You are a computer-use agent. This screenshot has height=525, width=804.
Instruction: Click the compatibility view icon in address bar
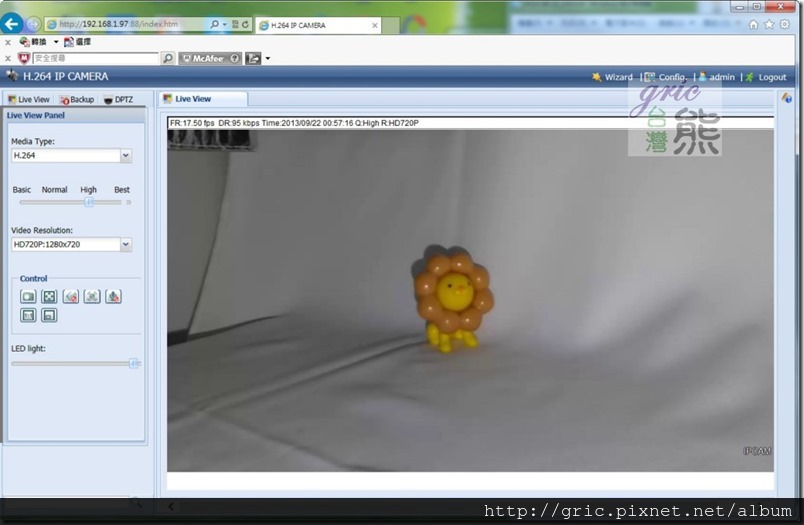point(235,24)
